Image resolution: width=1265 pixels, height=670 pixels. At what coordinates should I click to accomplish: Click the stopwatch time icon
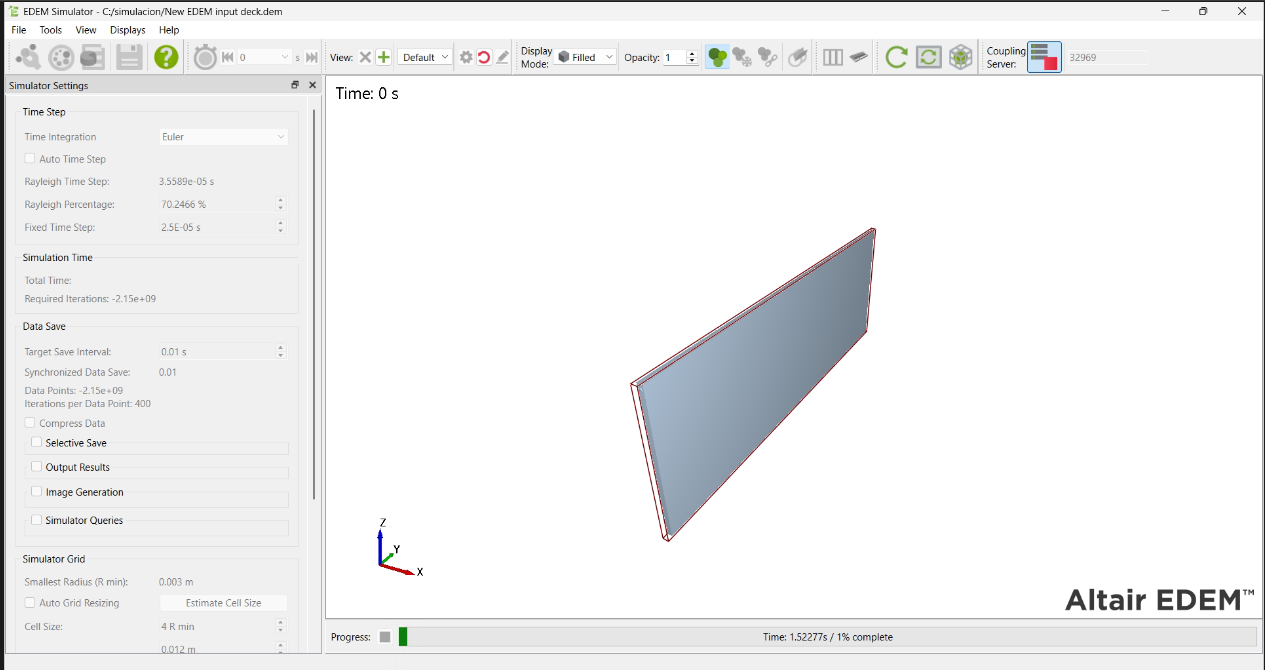[205, 57]
